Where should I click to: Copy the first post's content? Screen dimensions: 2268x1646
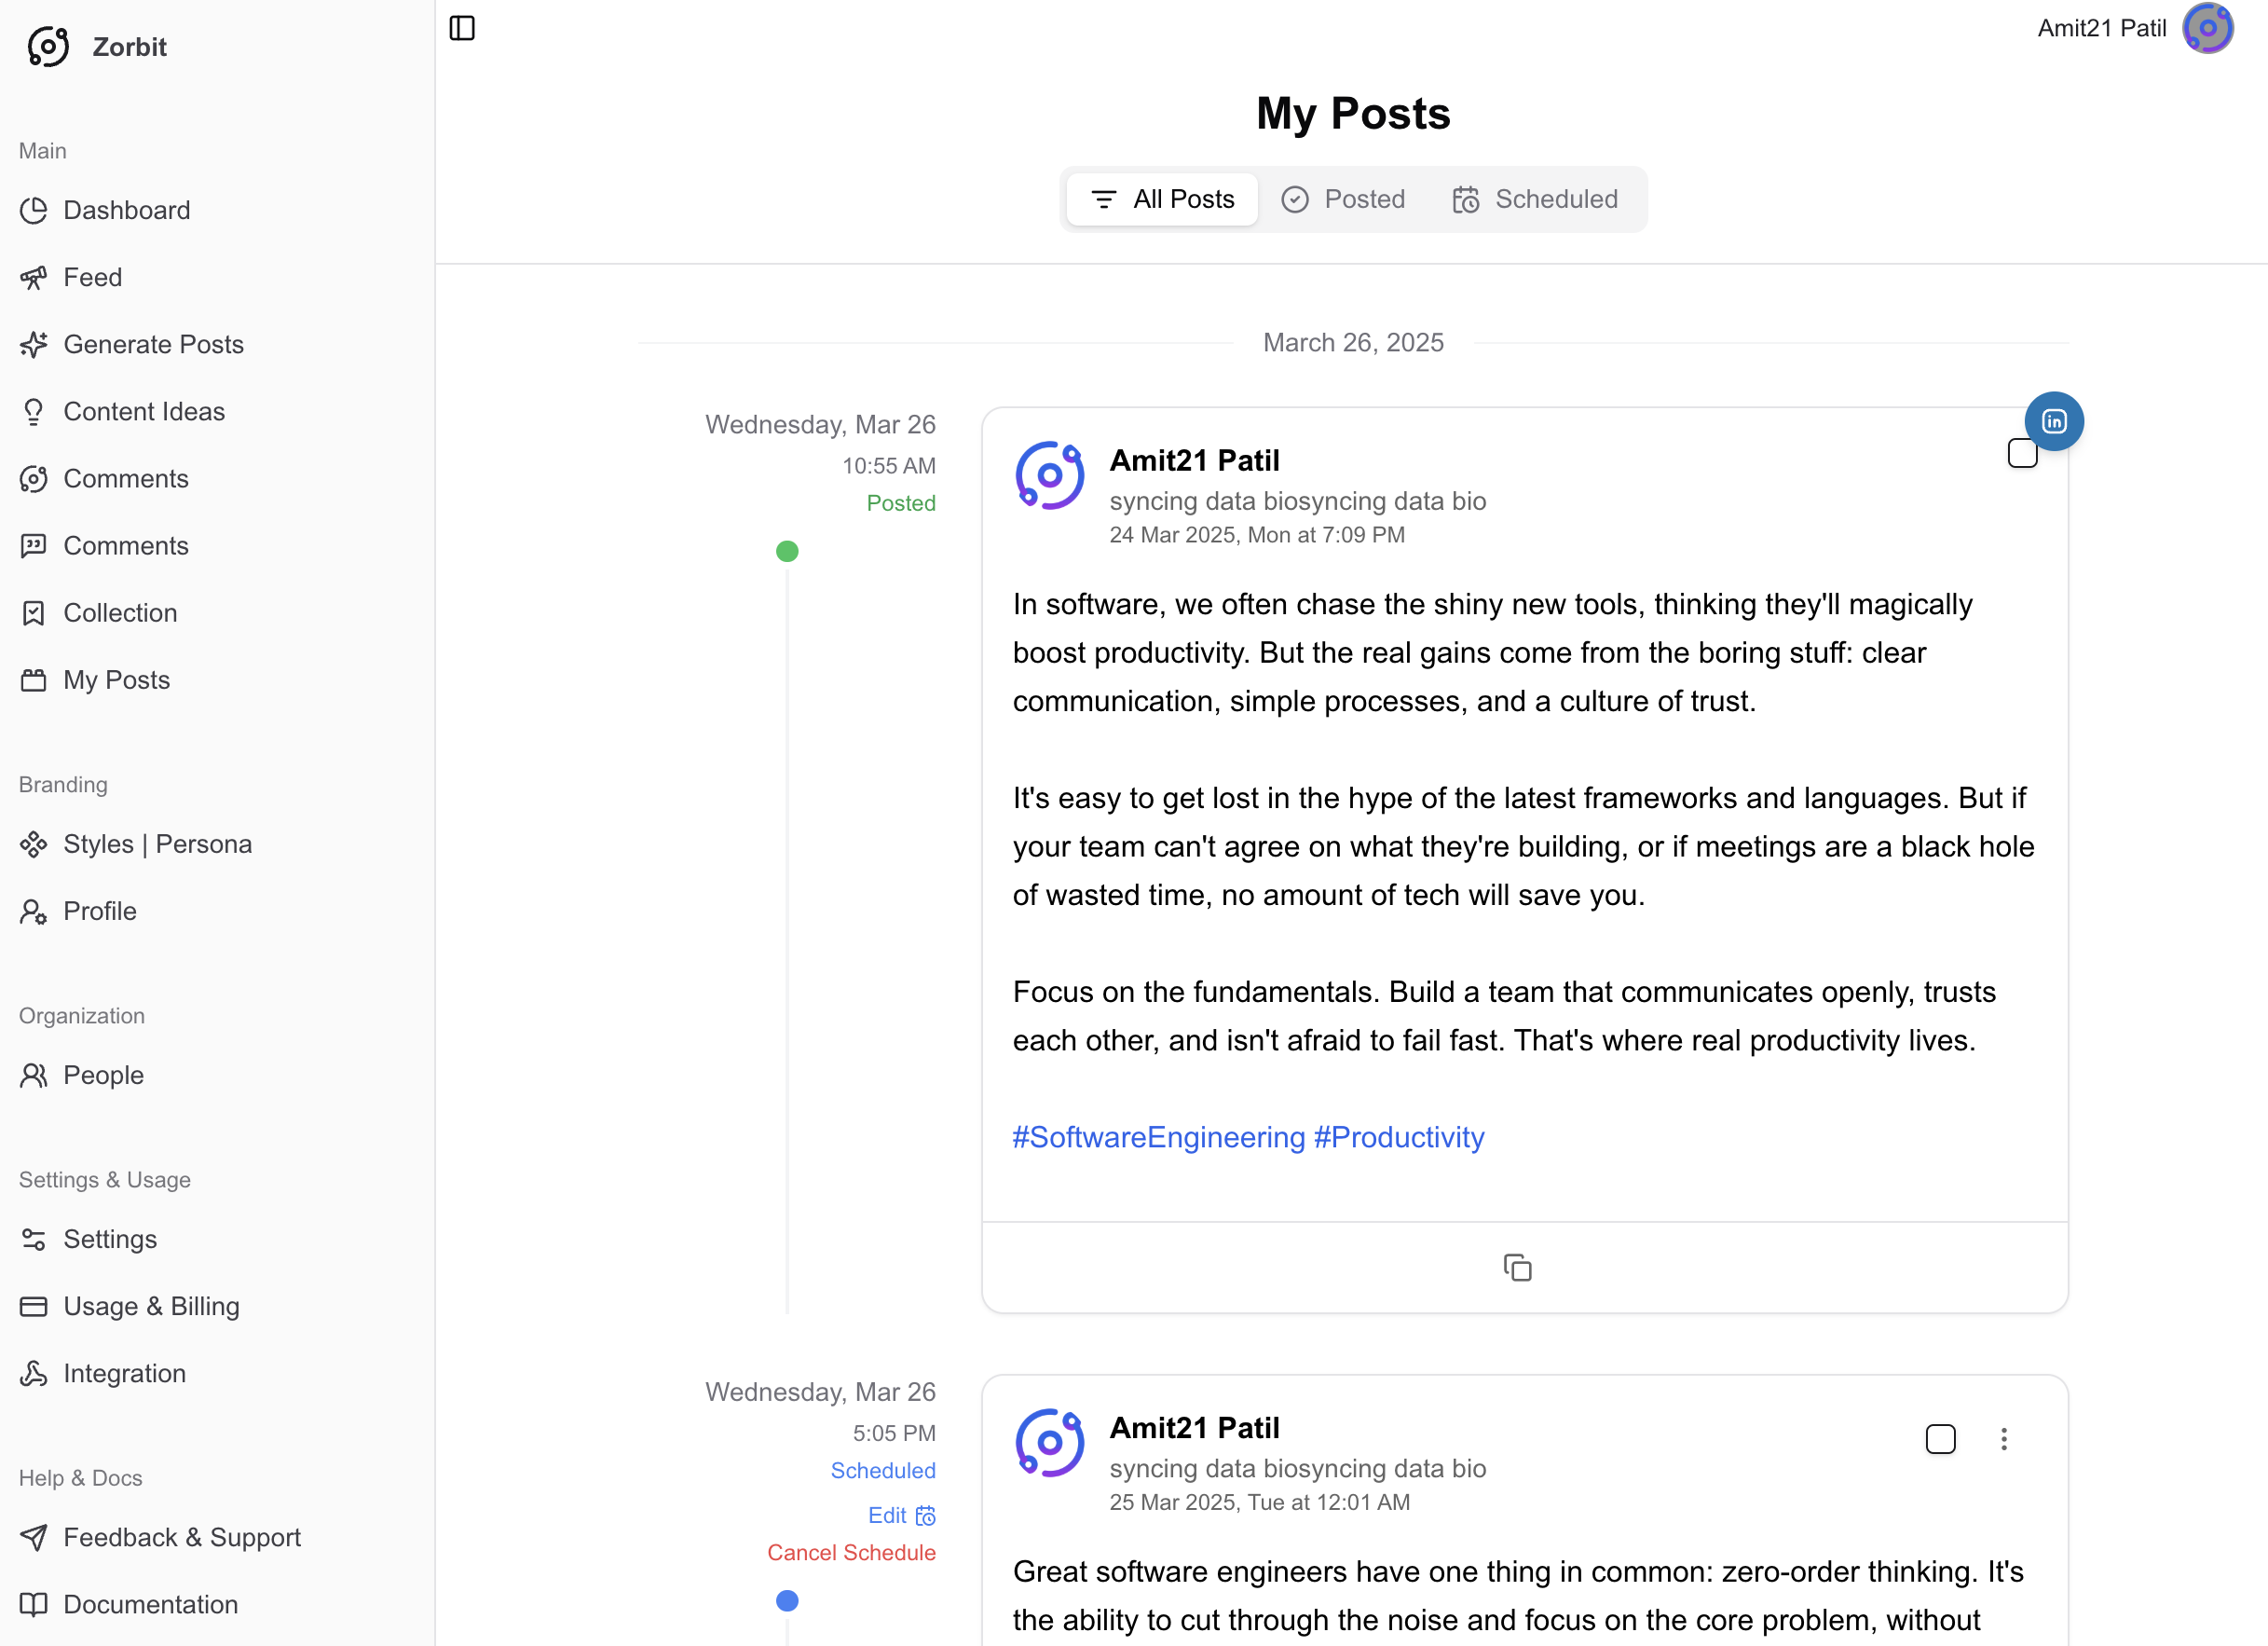(x=1517, y=1267)
